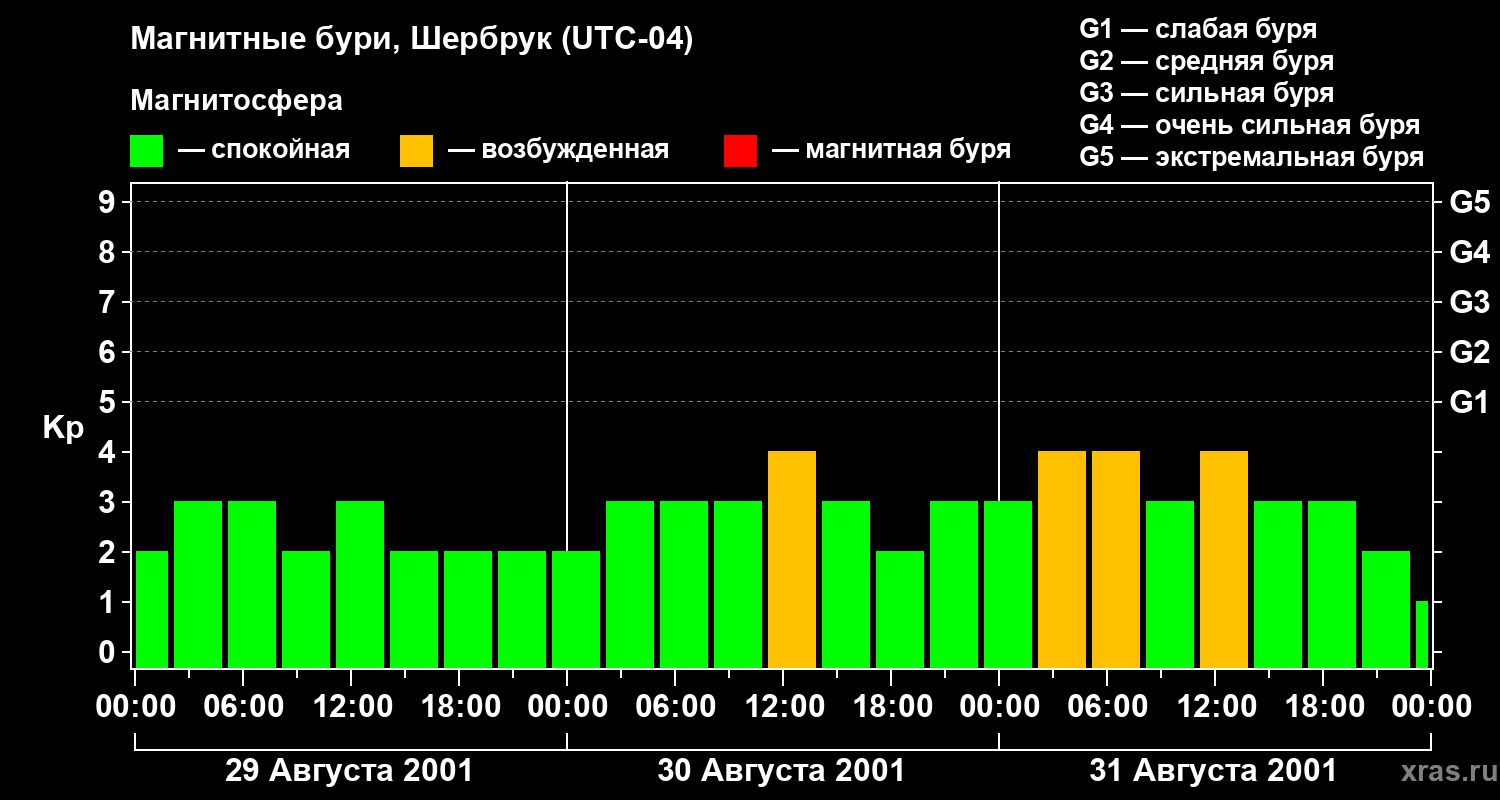Viewport: 1500px width, 800px height.
Task: Click the Kp axis label
Action: 63,428
